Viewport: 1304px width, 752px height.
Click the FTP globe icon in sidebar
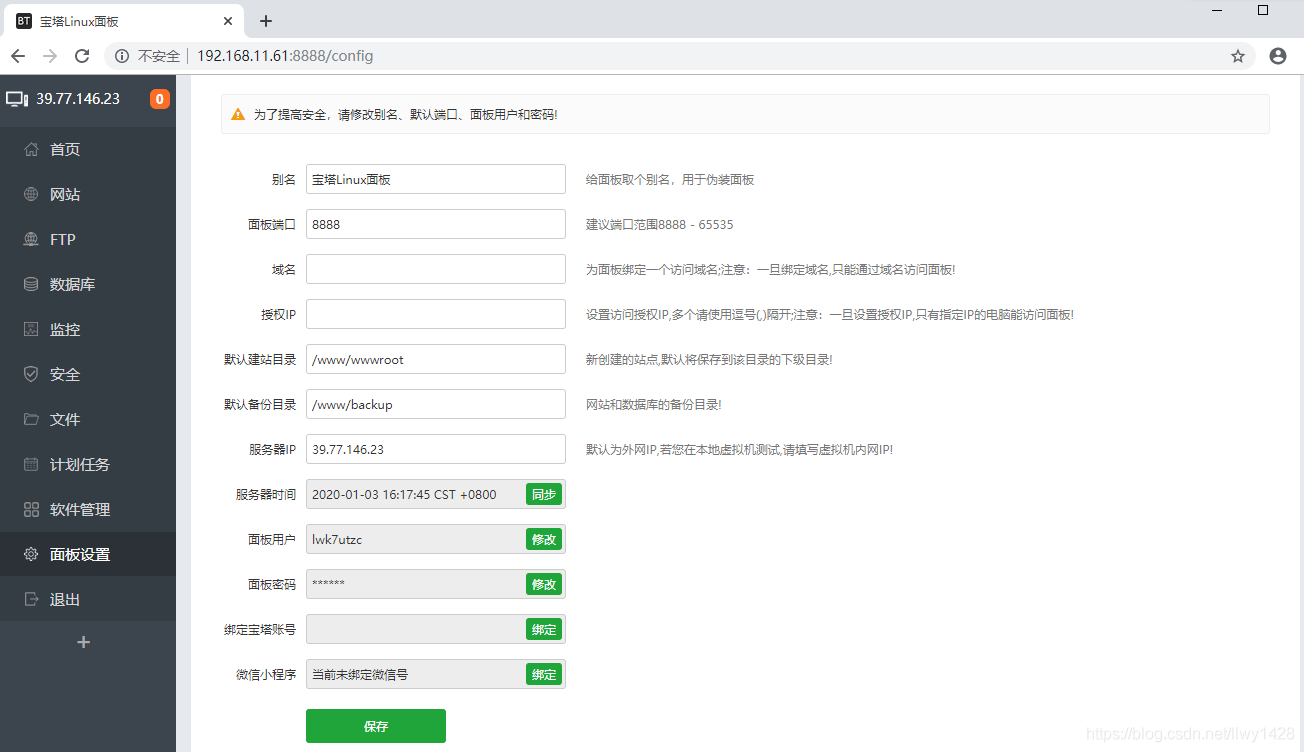(x=31, y=239)
